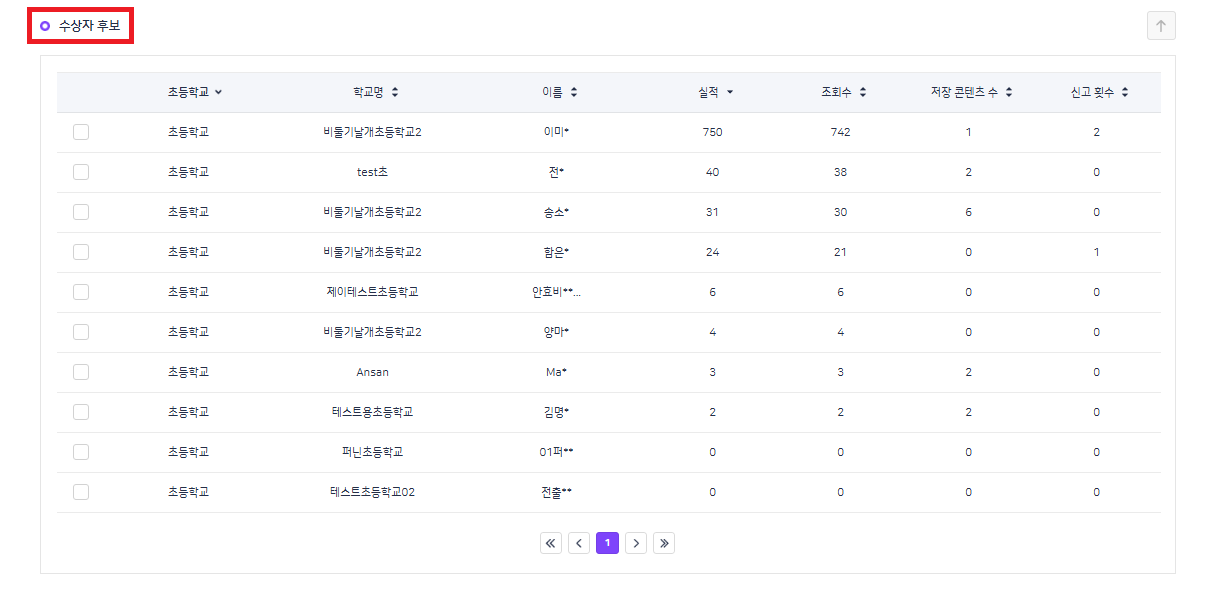This screenshot has height=594, width=1207.
Task: Open the 초등학교 school-type dropdown header
Action: point(195,92)
